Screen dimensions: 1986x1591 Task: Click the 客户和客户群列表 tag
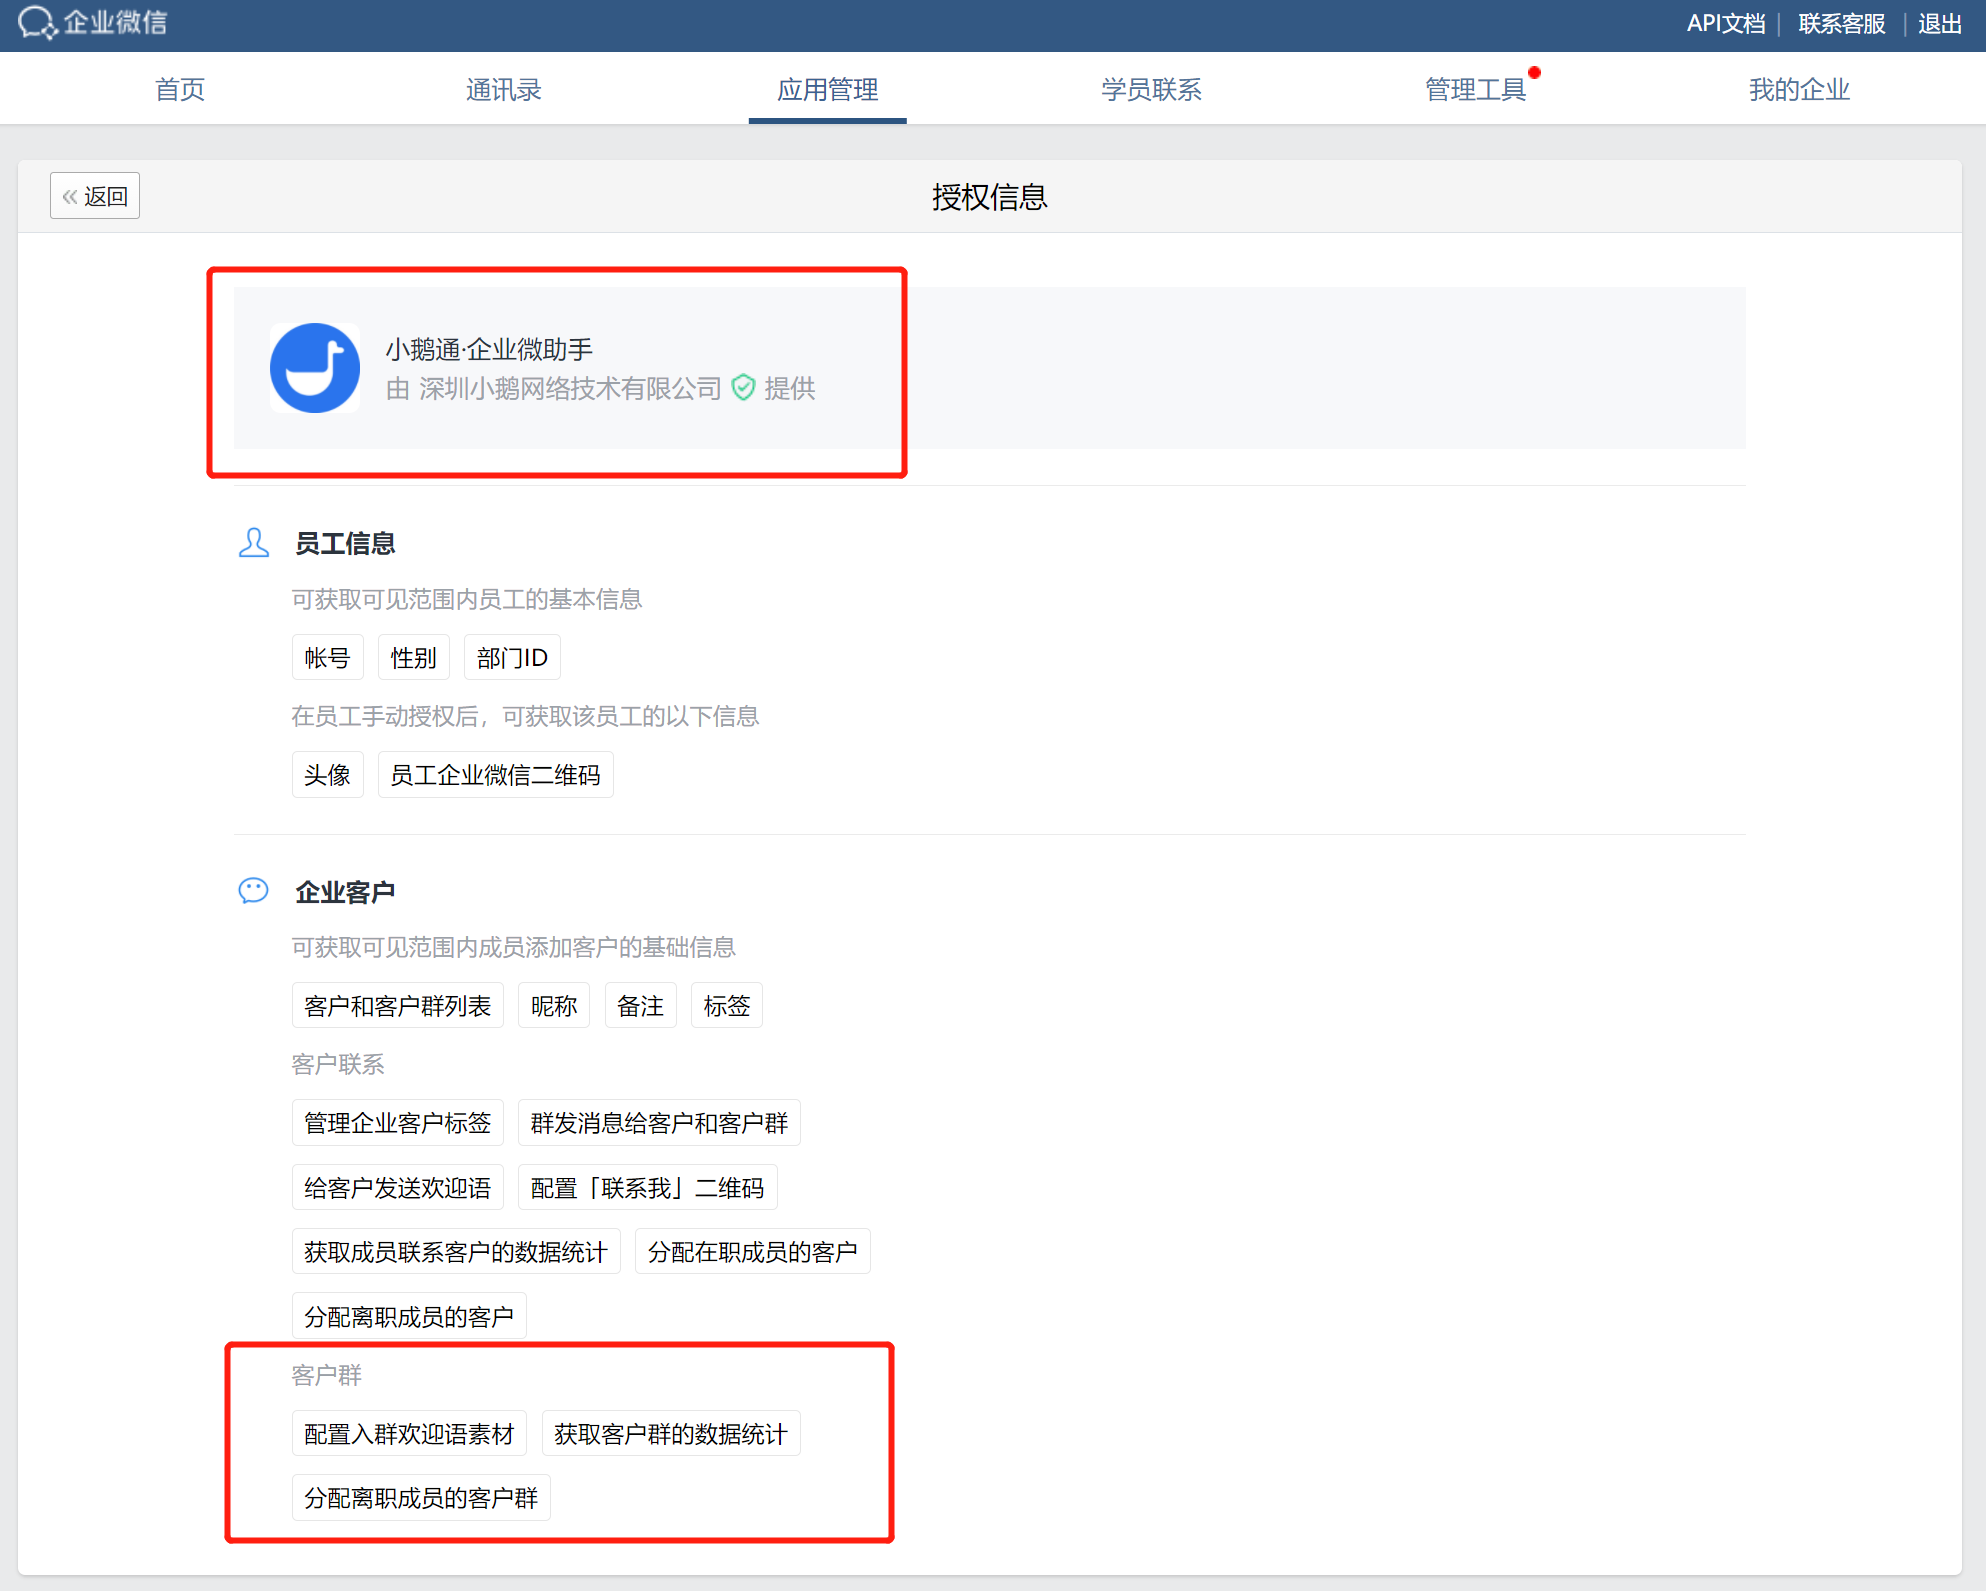(398, 1005)
